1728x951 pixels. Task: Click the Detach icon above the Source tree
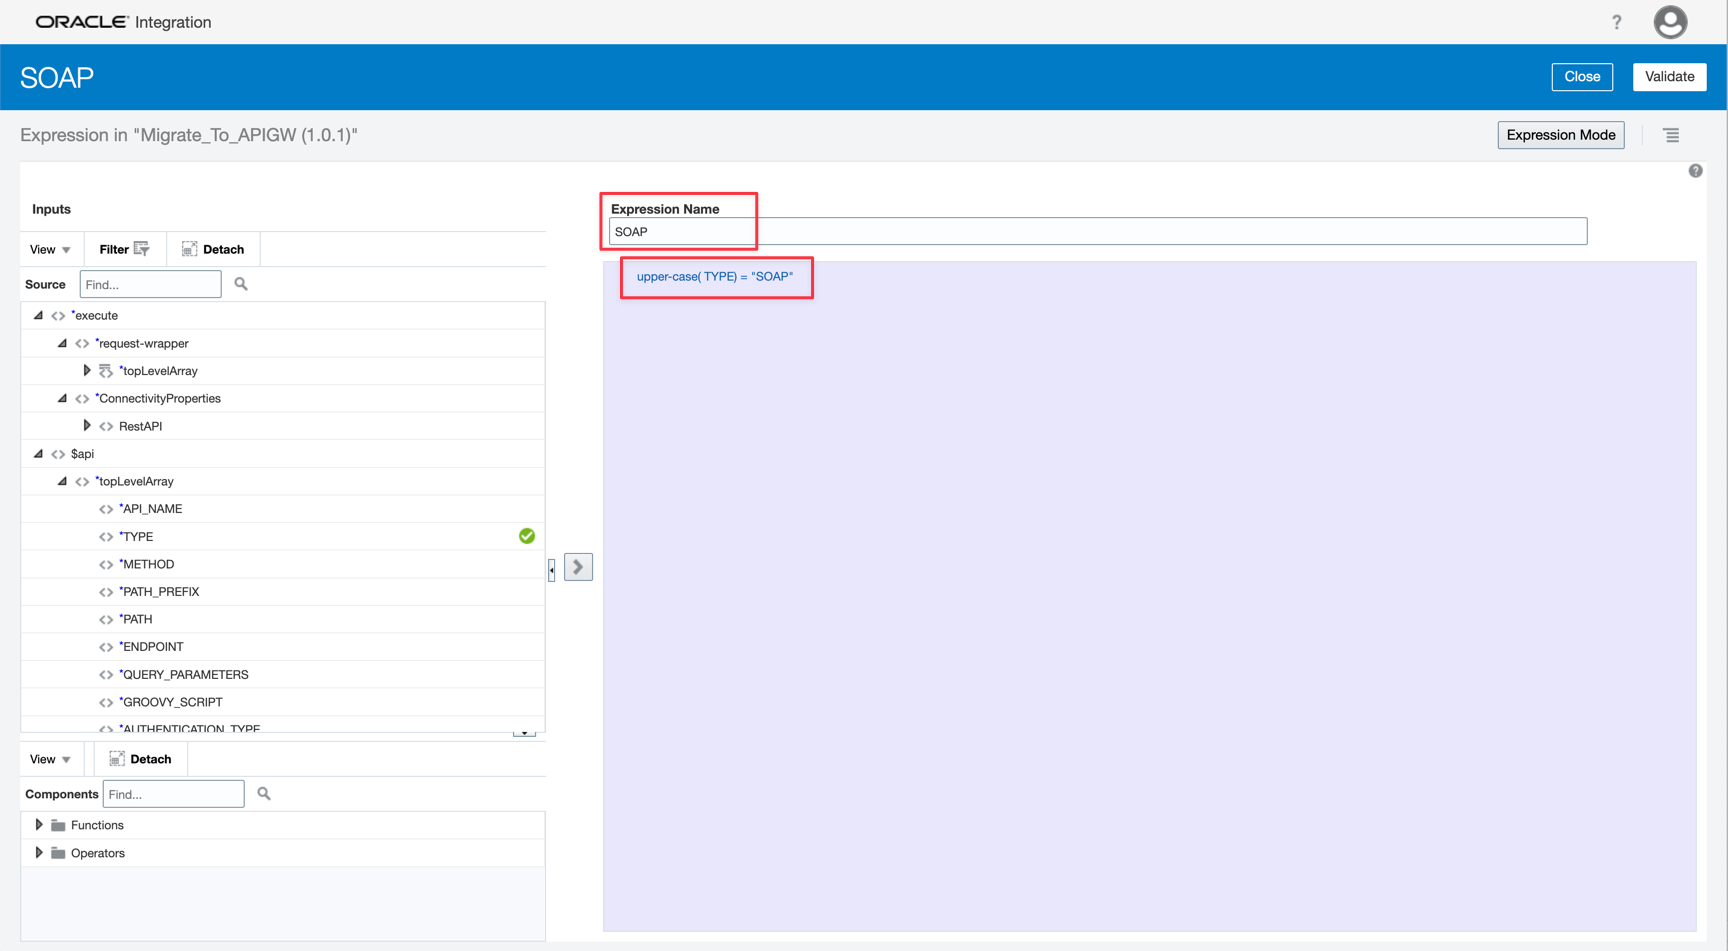(189, 248)
